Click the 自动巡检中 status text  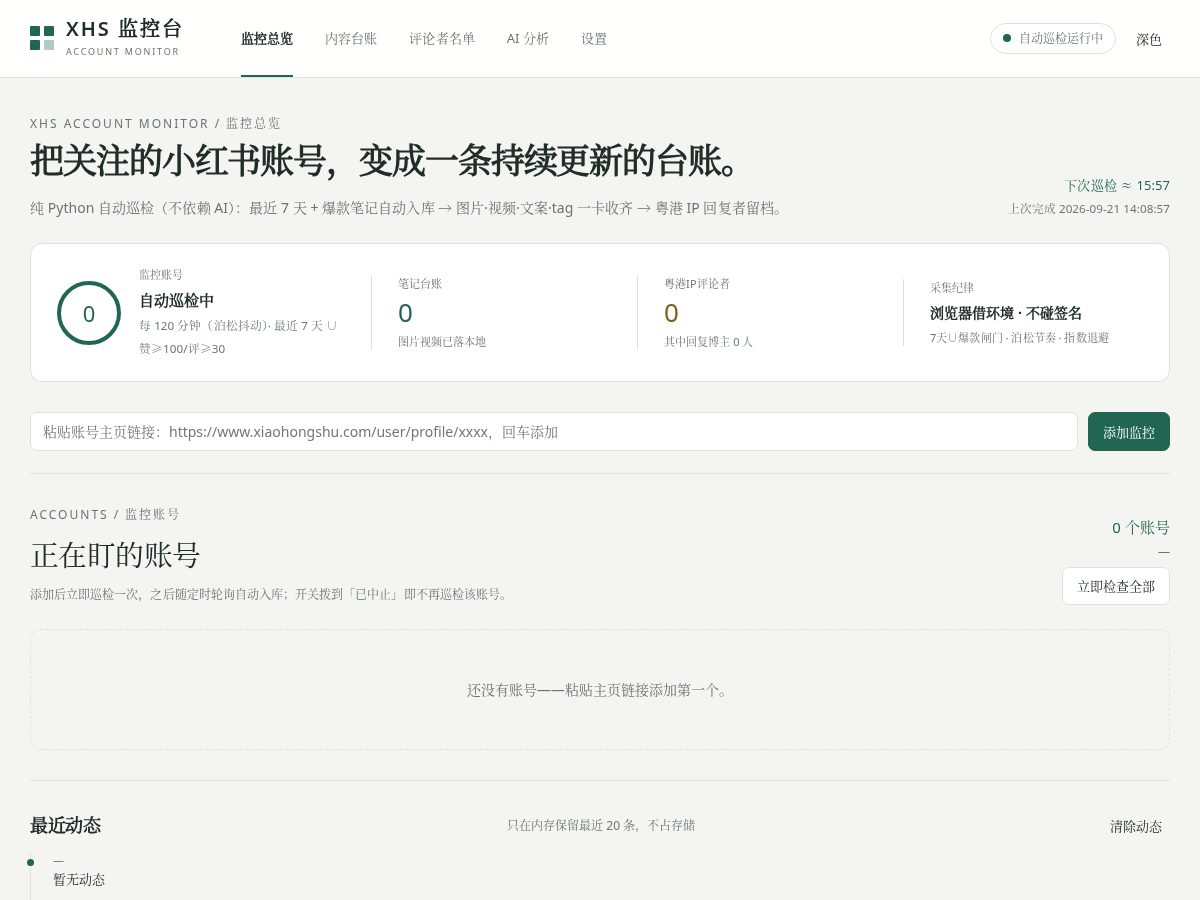point(177,300)
